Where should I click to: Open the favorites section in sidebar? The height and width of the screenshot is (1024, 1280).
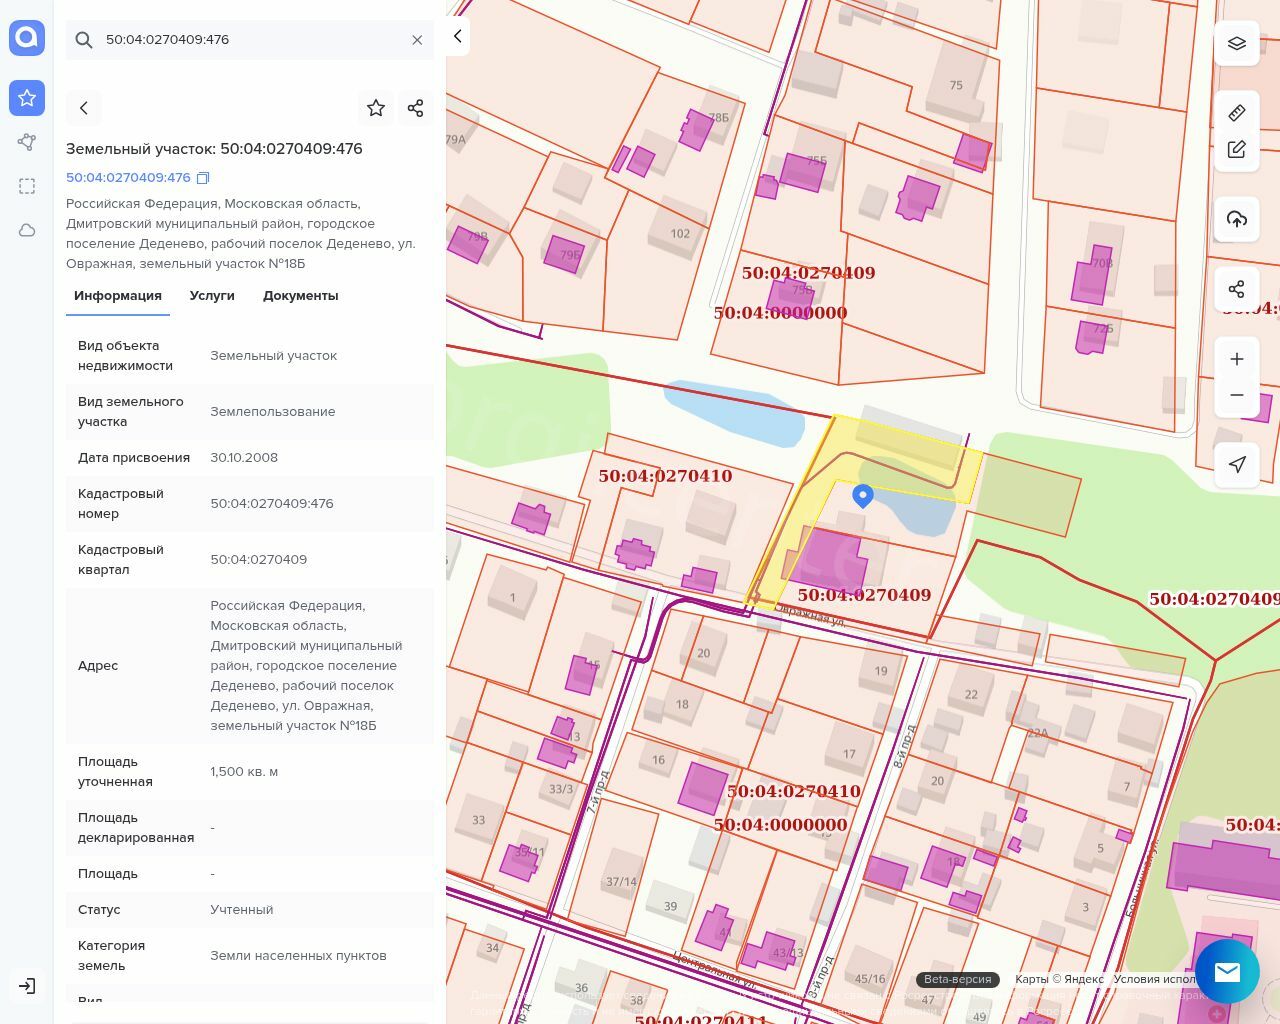[27, 98]
